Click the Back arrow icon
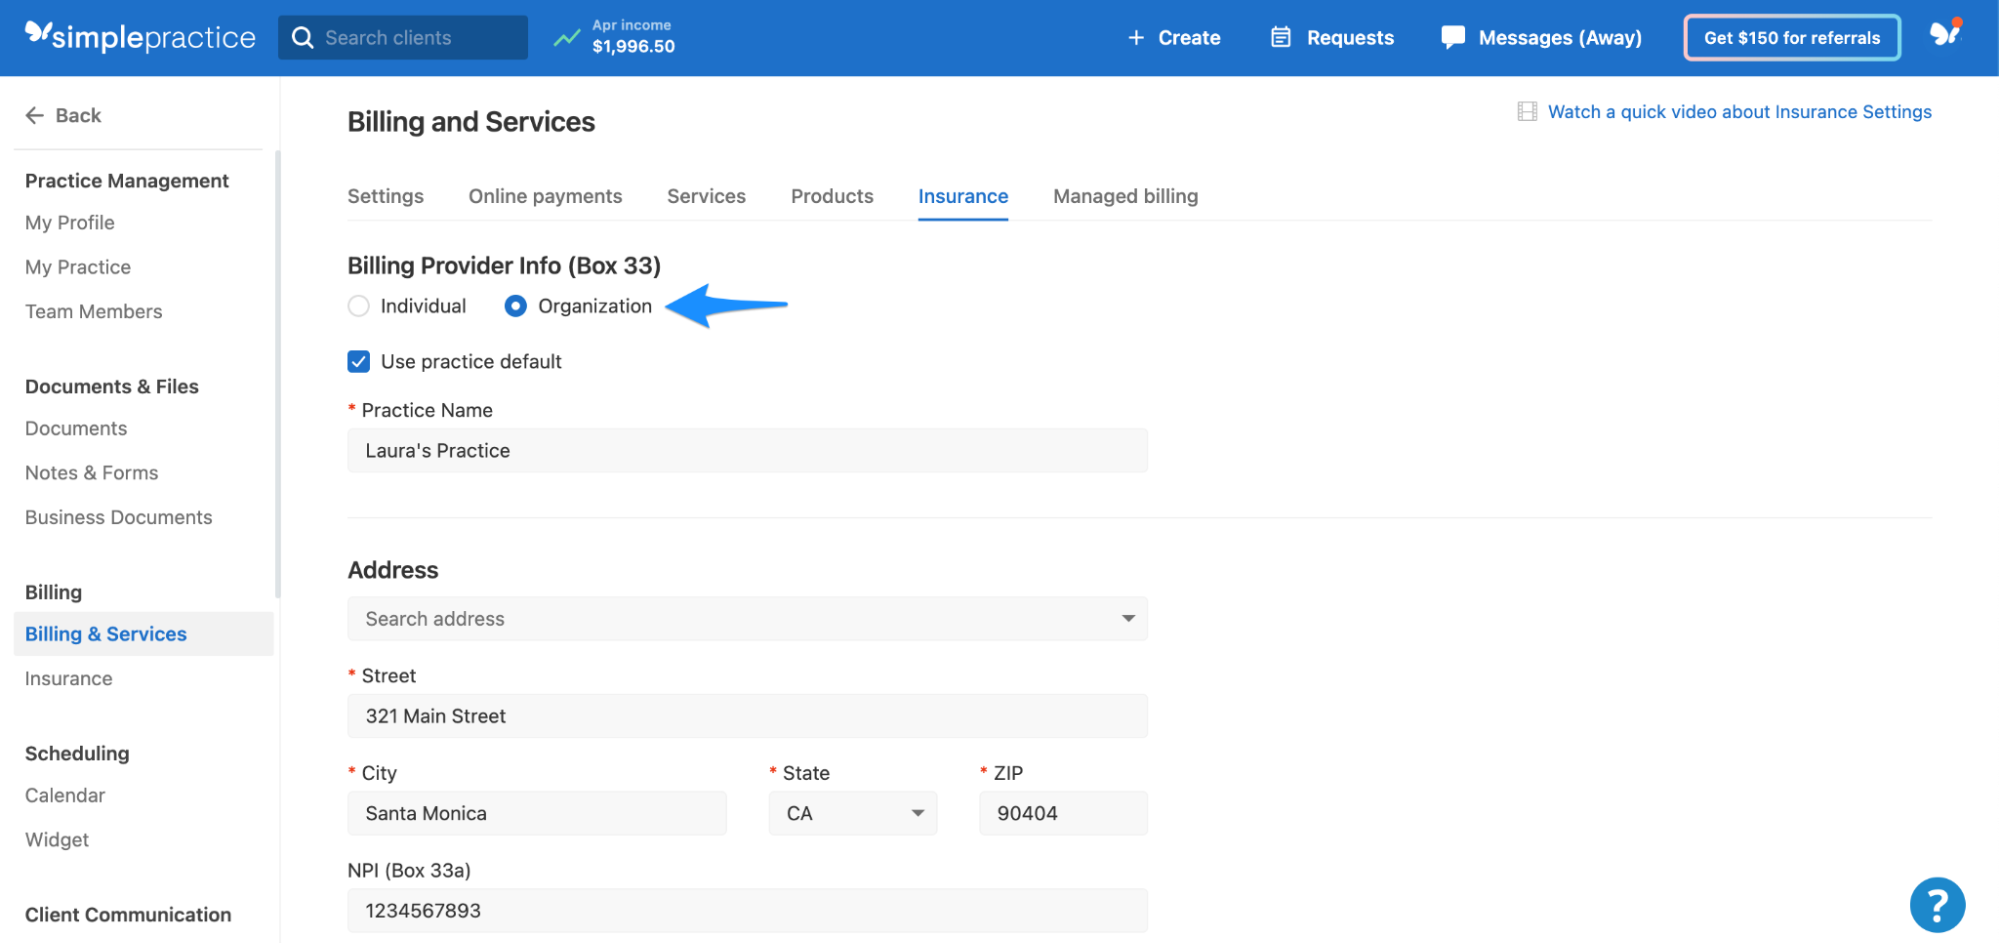 coord(34,115)
